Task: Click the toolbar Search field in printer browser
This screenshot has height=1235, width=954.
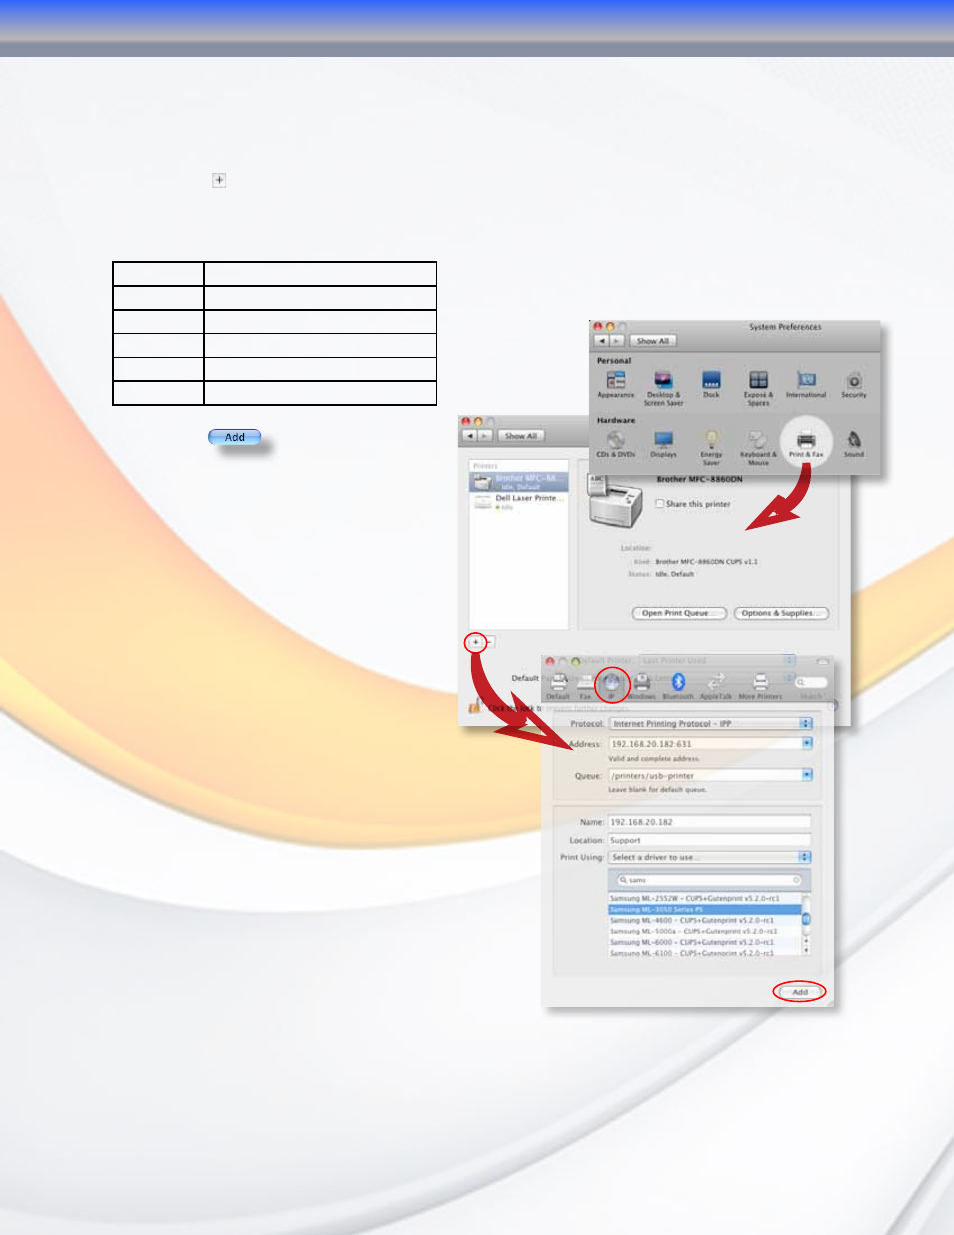Action: coord(811,682)
